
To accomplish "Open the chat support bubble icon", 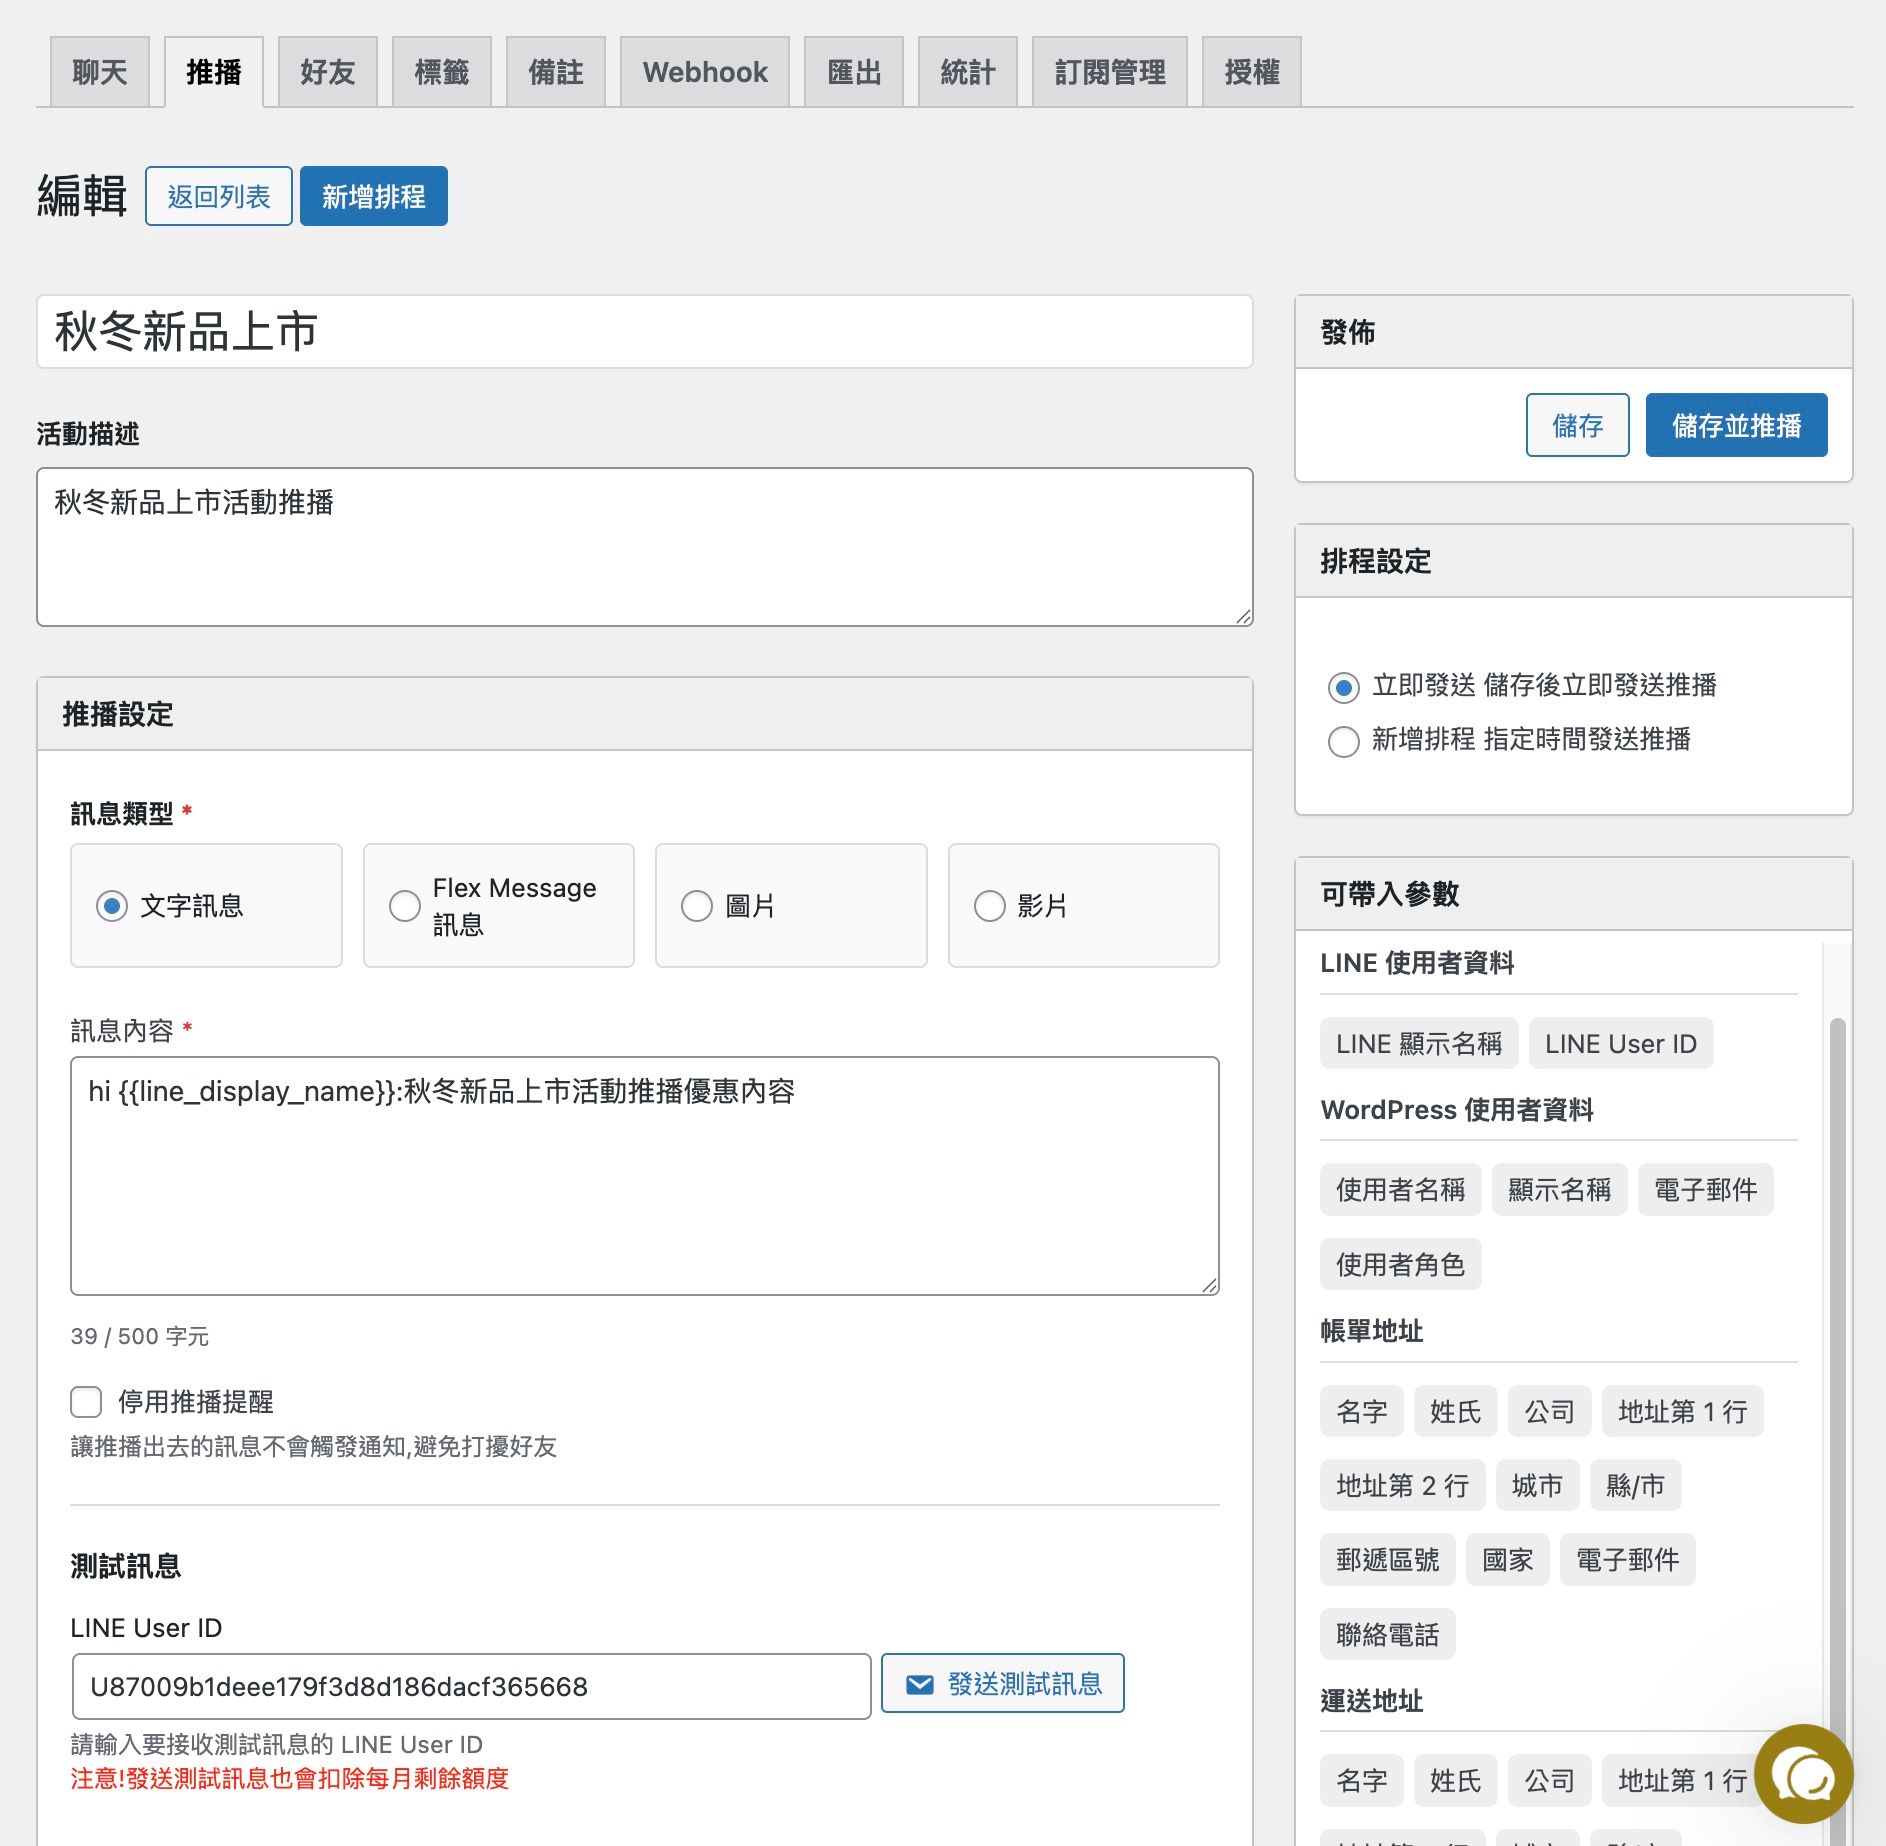I will pyautogui.click(x=1803, y=1775).
